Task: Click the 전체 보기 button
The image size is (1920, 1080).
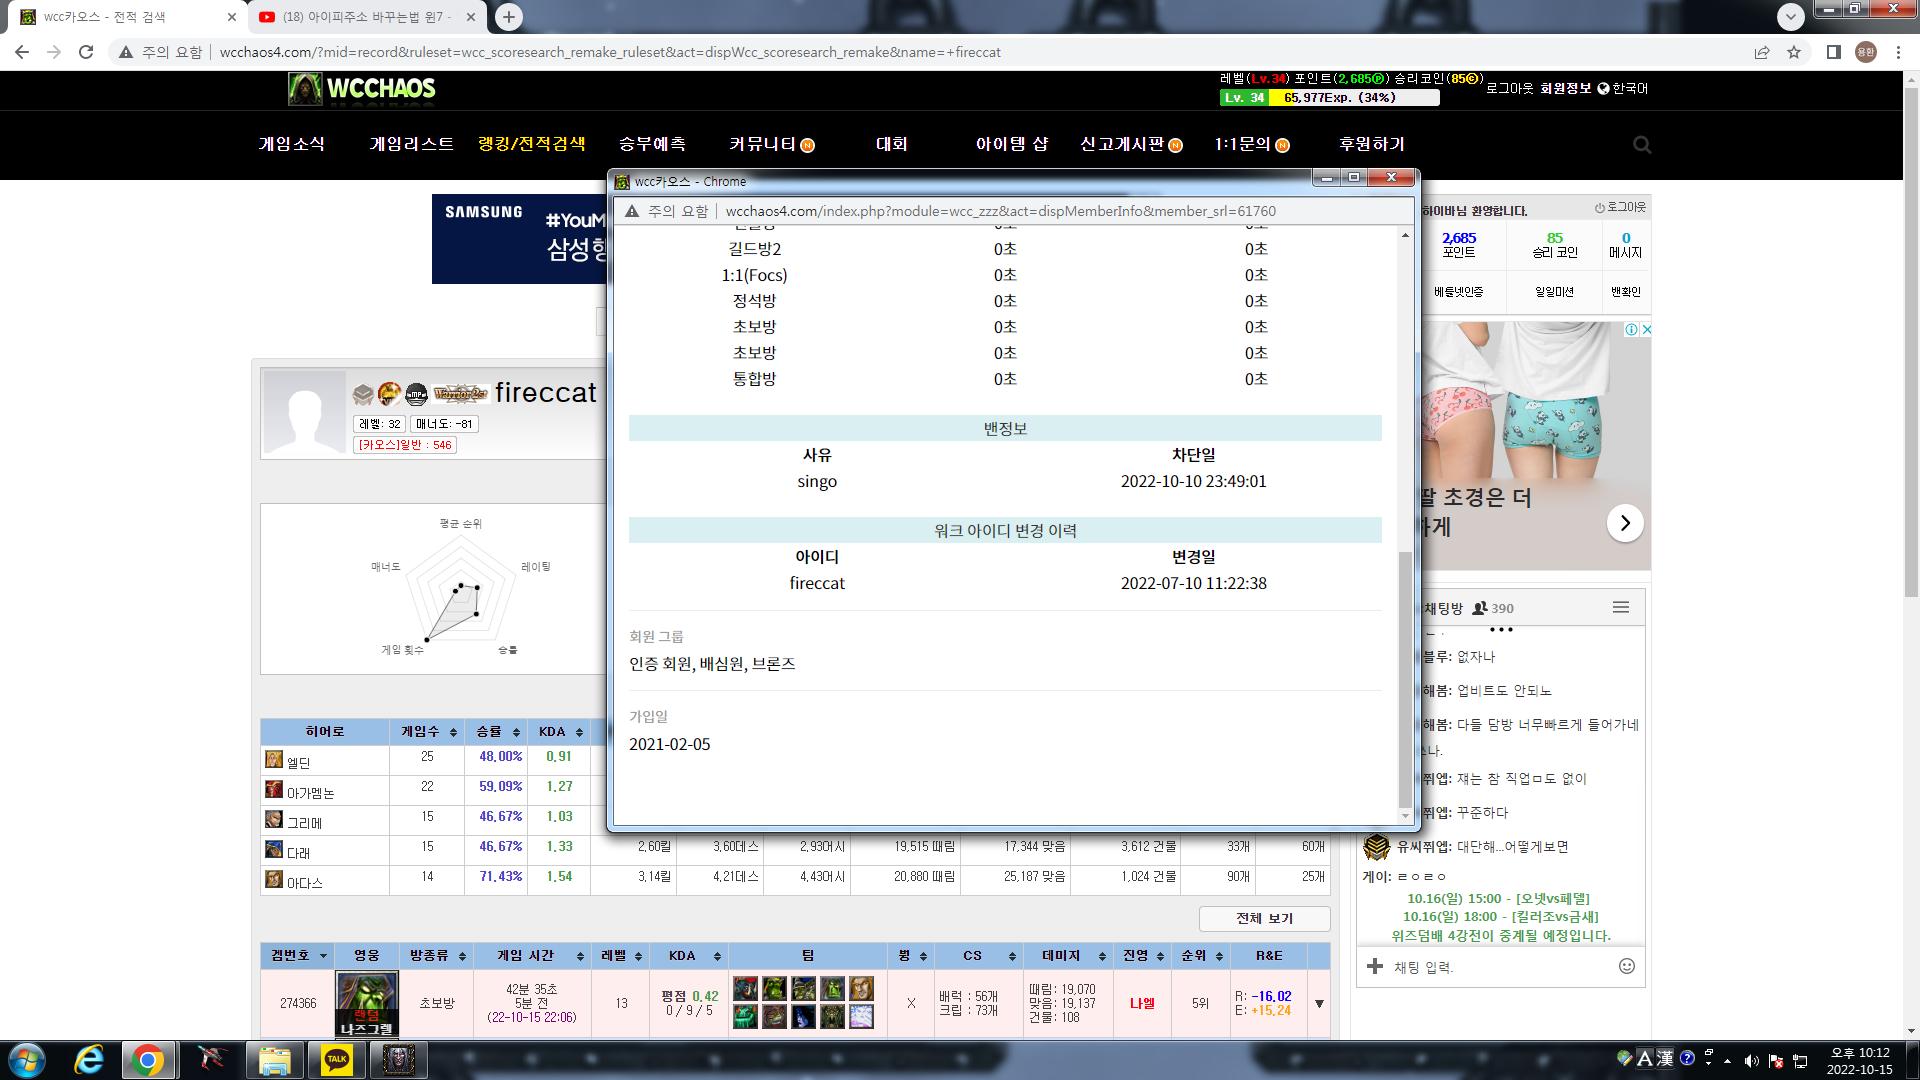Action: pyautogui.click(x=1265, y=918)
